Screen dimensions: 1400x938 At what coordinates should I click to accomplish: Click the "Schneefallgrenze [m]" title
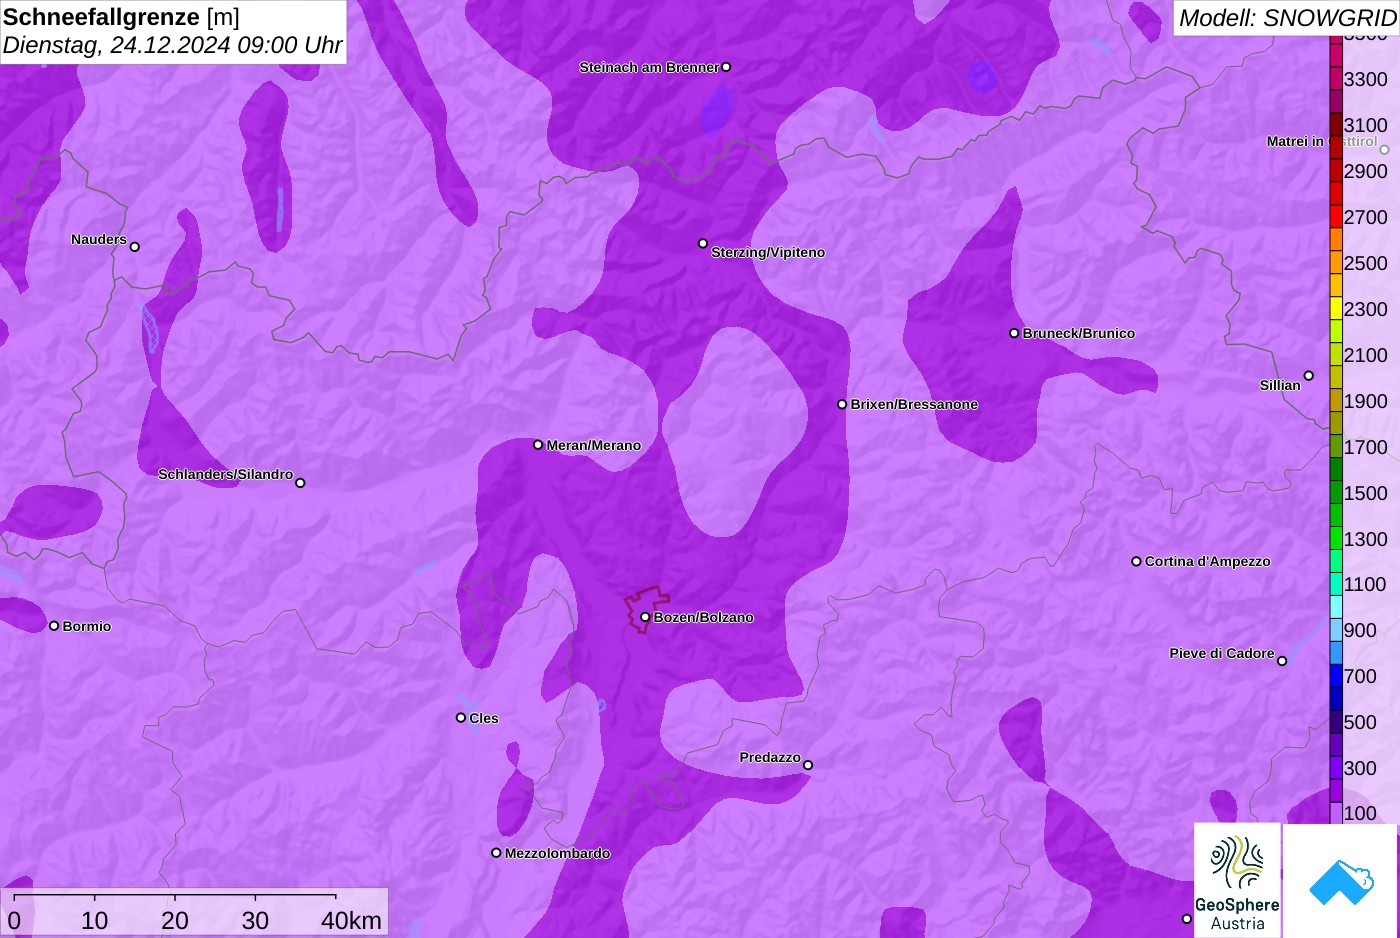tap(121, 17)
